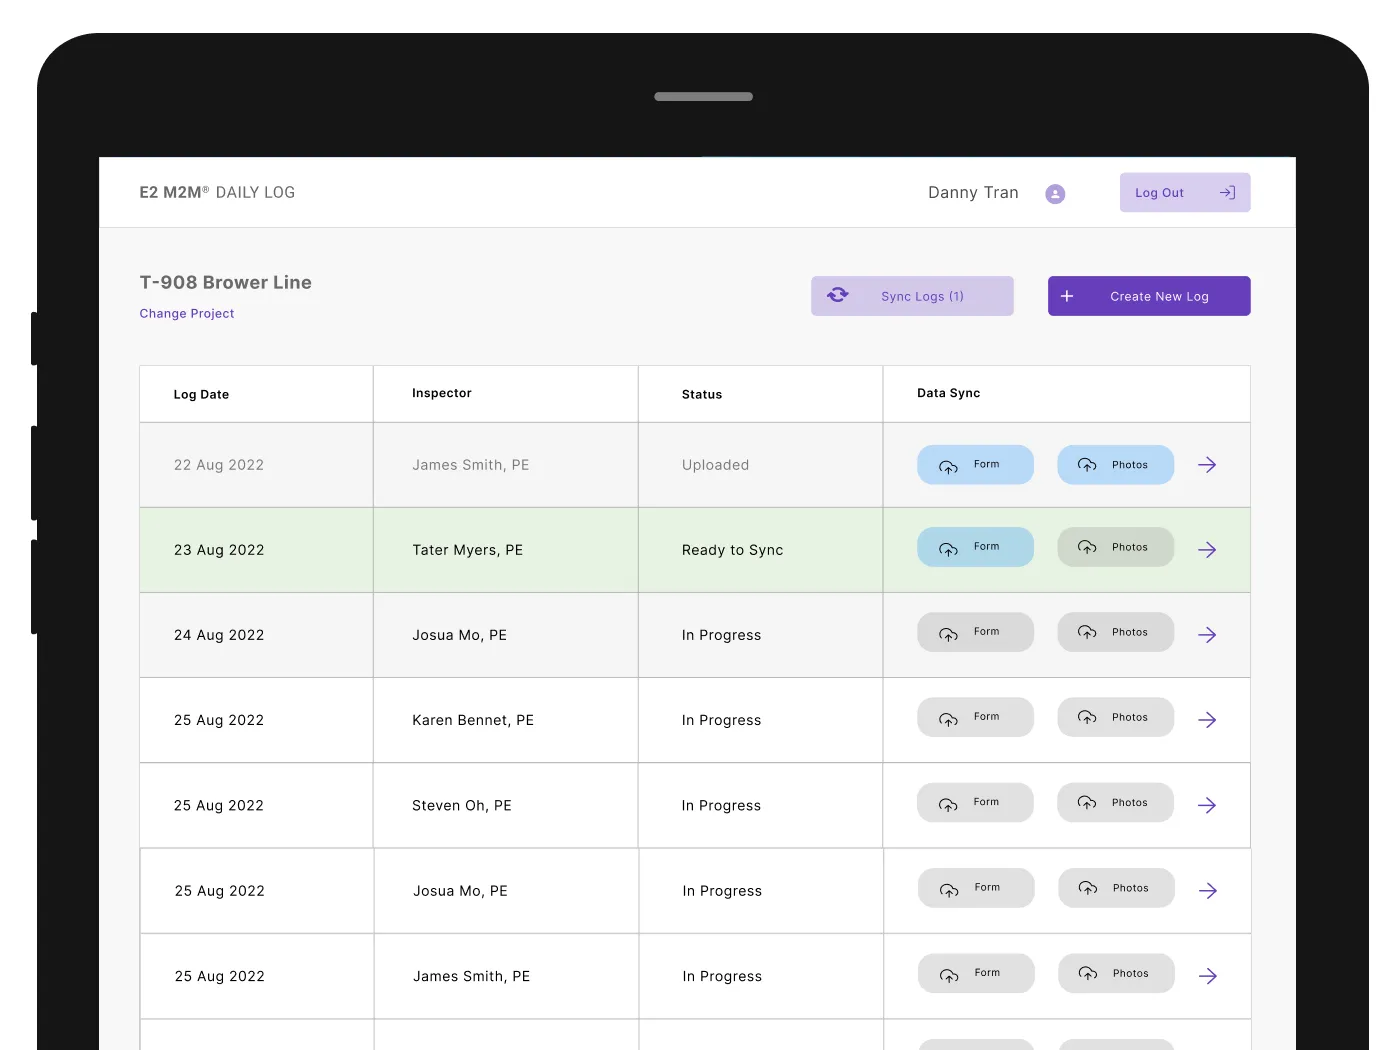Image resolution: width=1400 pixels, height=1050 pixels.
Task: Open the 22 Aug 2022 log arrow
Action: pyautogui.click(x=1207, y=465)
